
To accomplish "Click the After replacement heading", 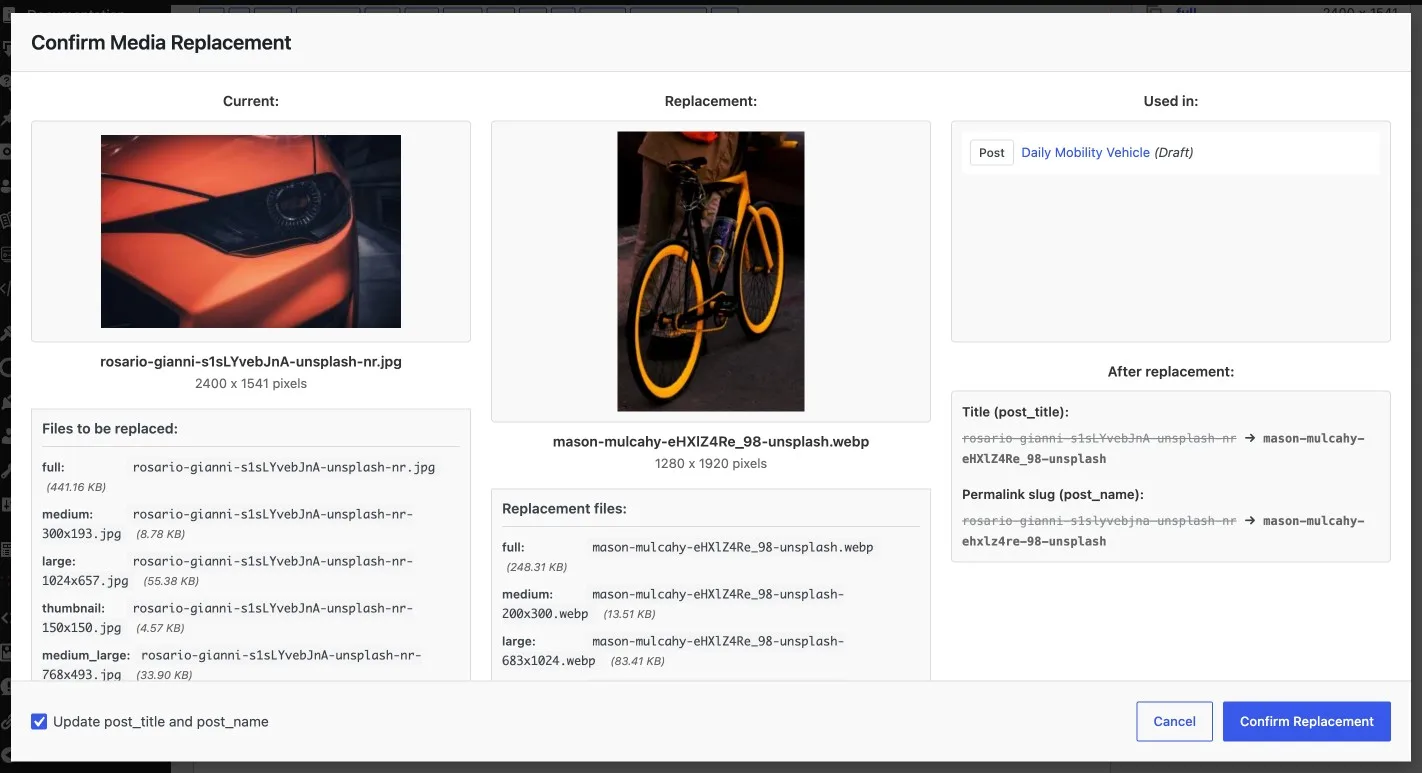I will 1171,371.
